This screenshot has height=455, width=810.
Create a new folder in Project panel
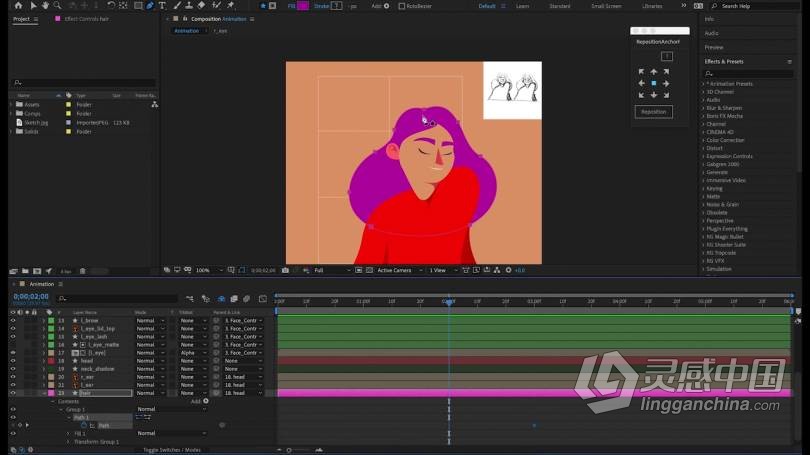[x=25, y=271]
